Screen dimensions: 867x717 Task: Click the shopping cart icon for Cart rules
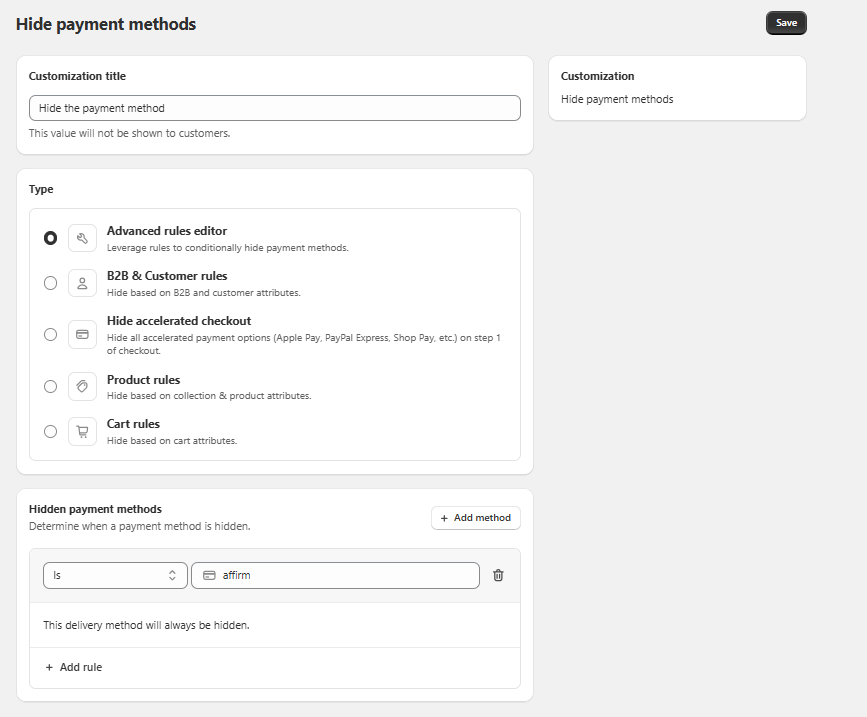click(82, 431)
